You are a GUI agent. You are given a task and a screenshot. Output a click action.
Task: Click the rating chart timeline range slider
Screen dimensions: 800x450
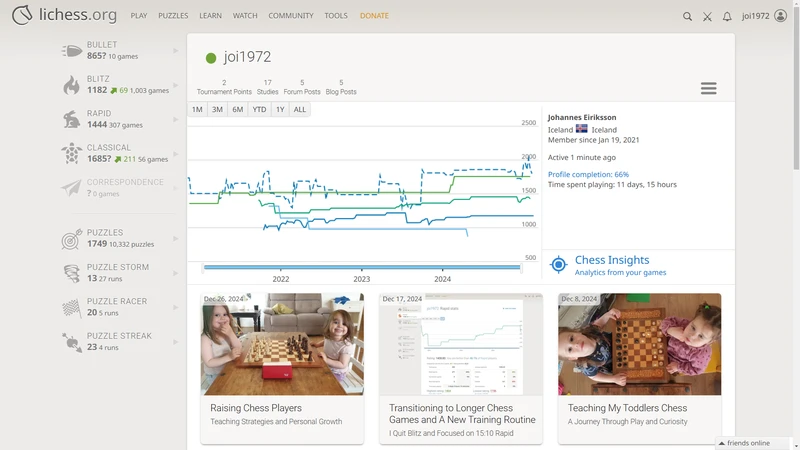pyautogui.click(x=362, y=267)
